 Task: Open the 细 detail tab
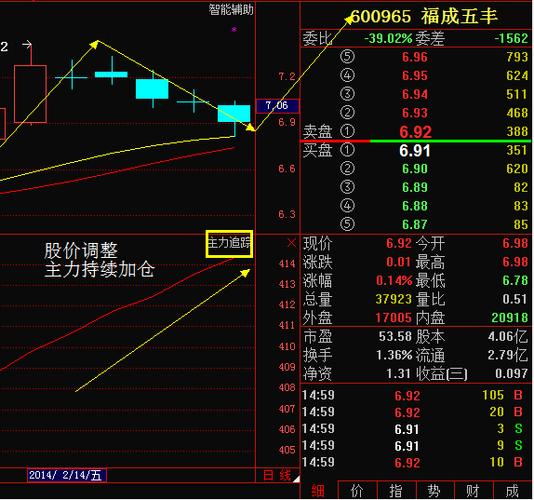(x=318, y=490)
